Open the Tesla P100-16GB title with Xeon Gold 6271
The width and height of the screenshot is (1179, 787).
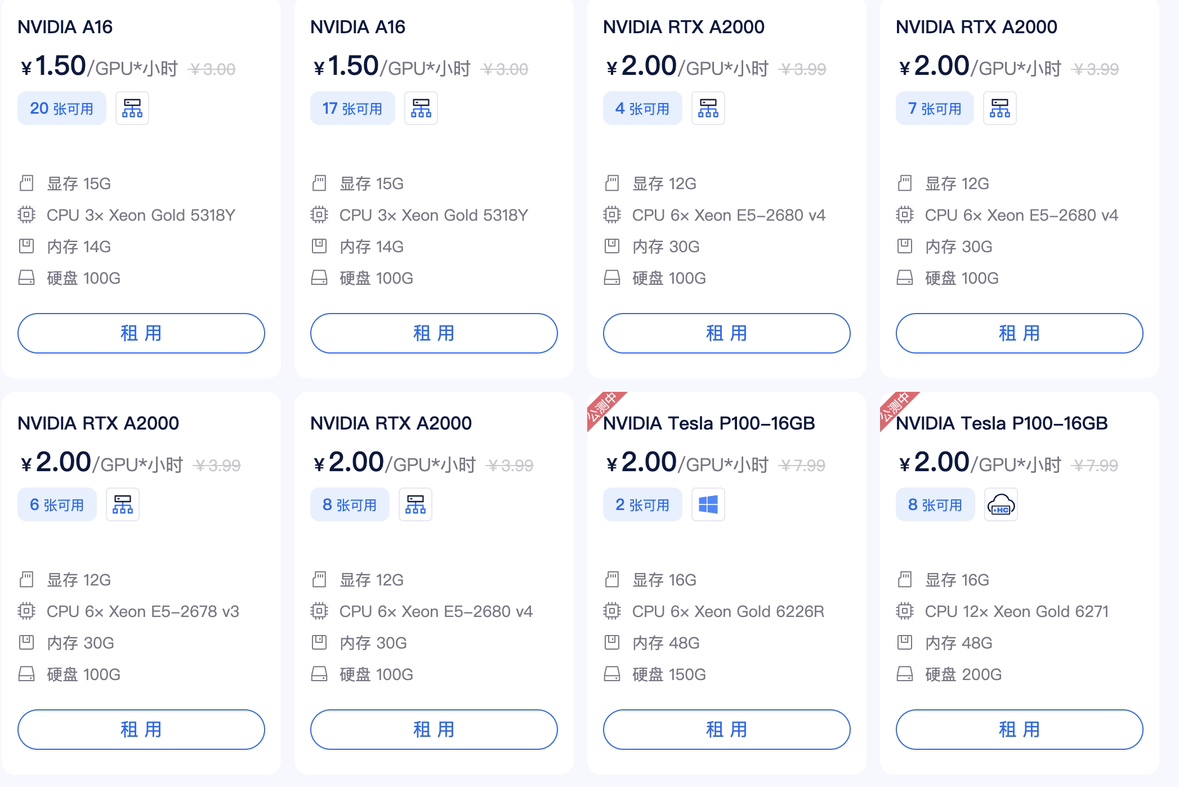pos(1002,423)
